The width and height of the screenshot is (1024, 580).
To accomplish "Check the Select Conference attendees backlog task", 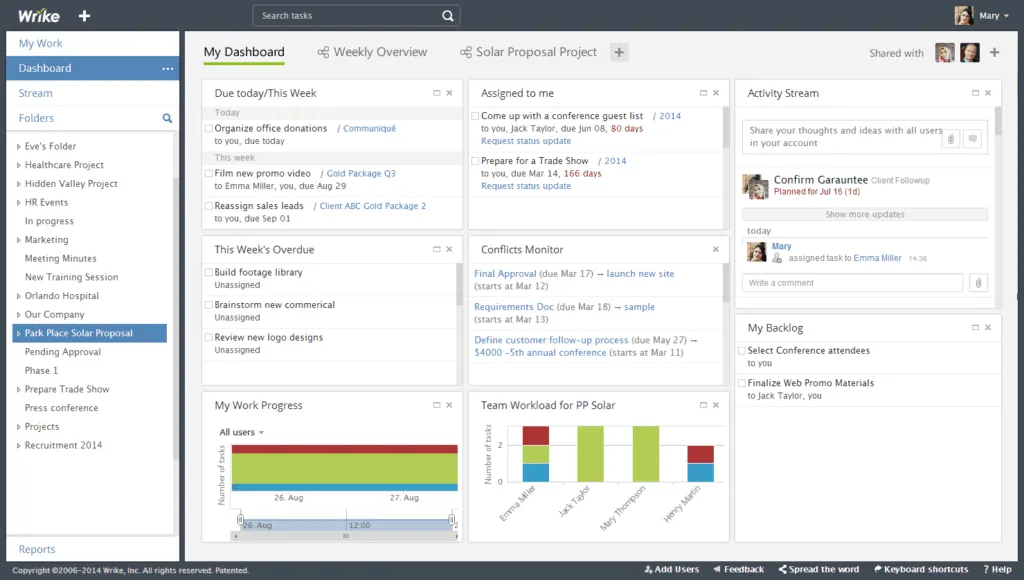I will pyautogui.click(x=742, y=350).
